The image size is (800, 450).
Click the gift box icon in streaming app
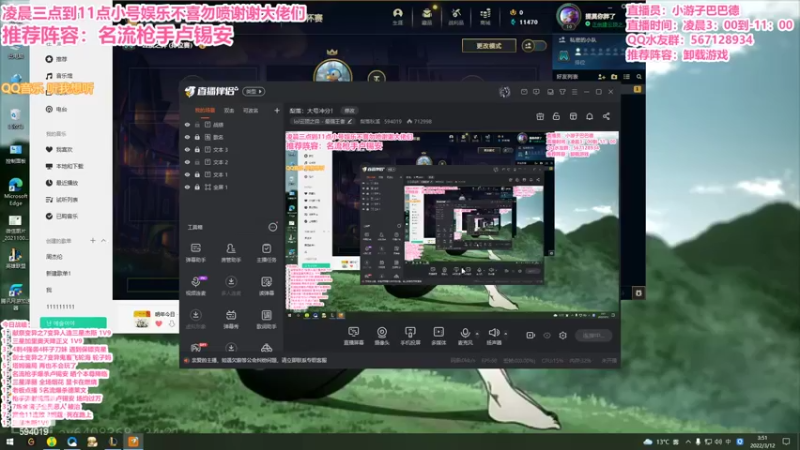click(540, 116)
